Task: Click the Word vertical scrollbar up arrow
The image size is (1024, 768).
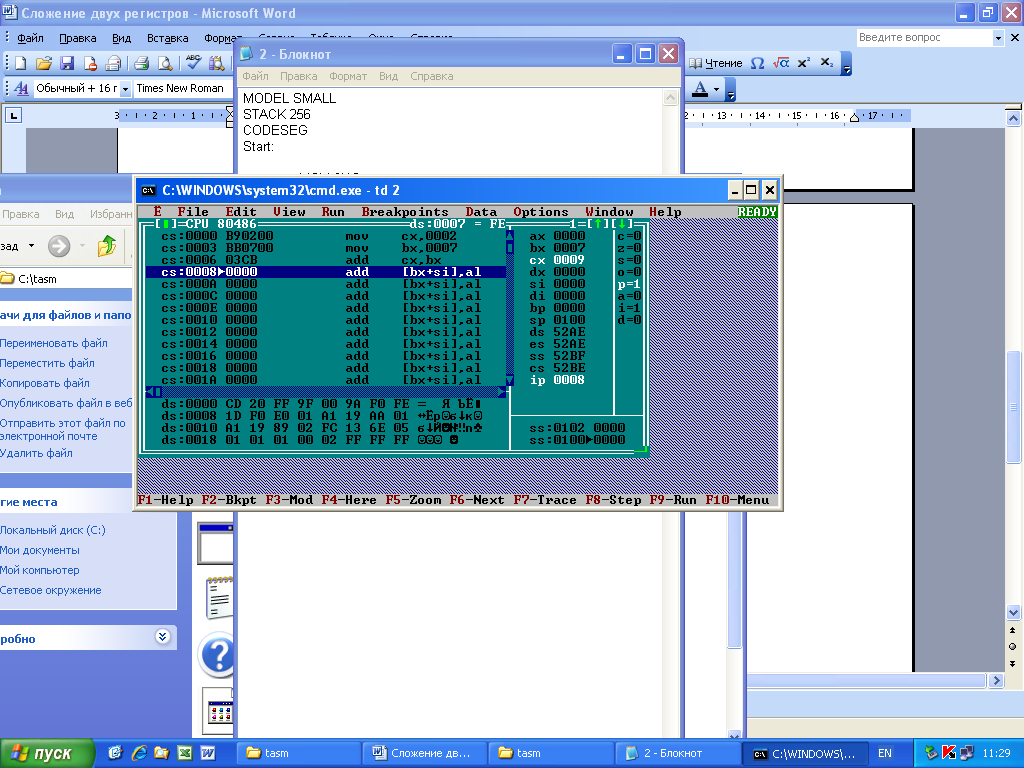Action: tap(1013, 118)
